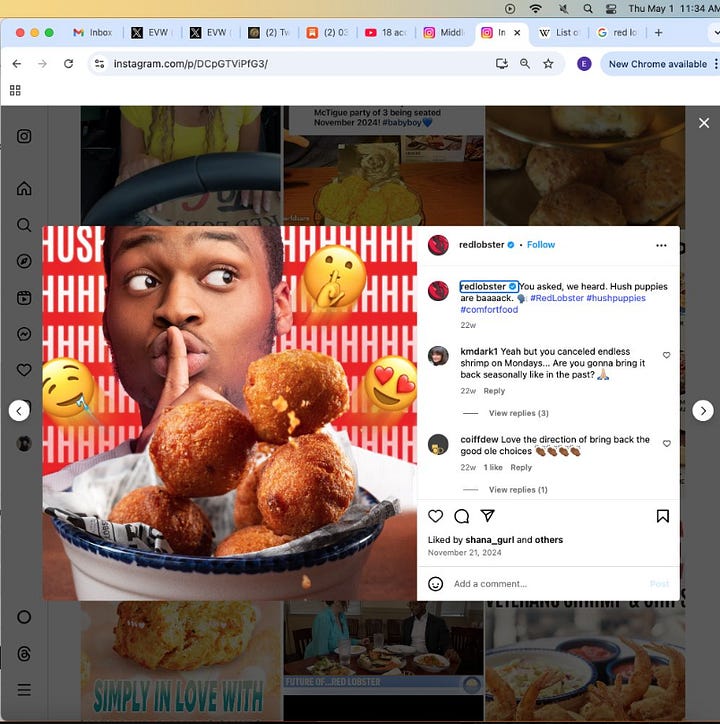
Task: Switch to the YouTube 18 ac tab
Action: pyautogui.click(x=386, y=32)
